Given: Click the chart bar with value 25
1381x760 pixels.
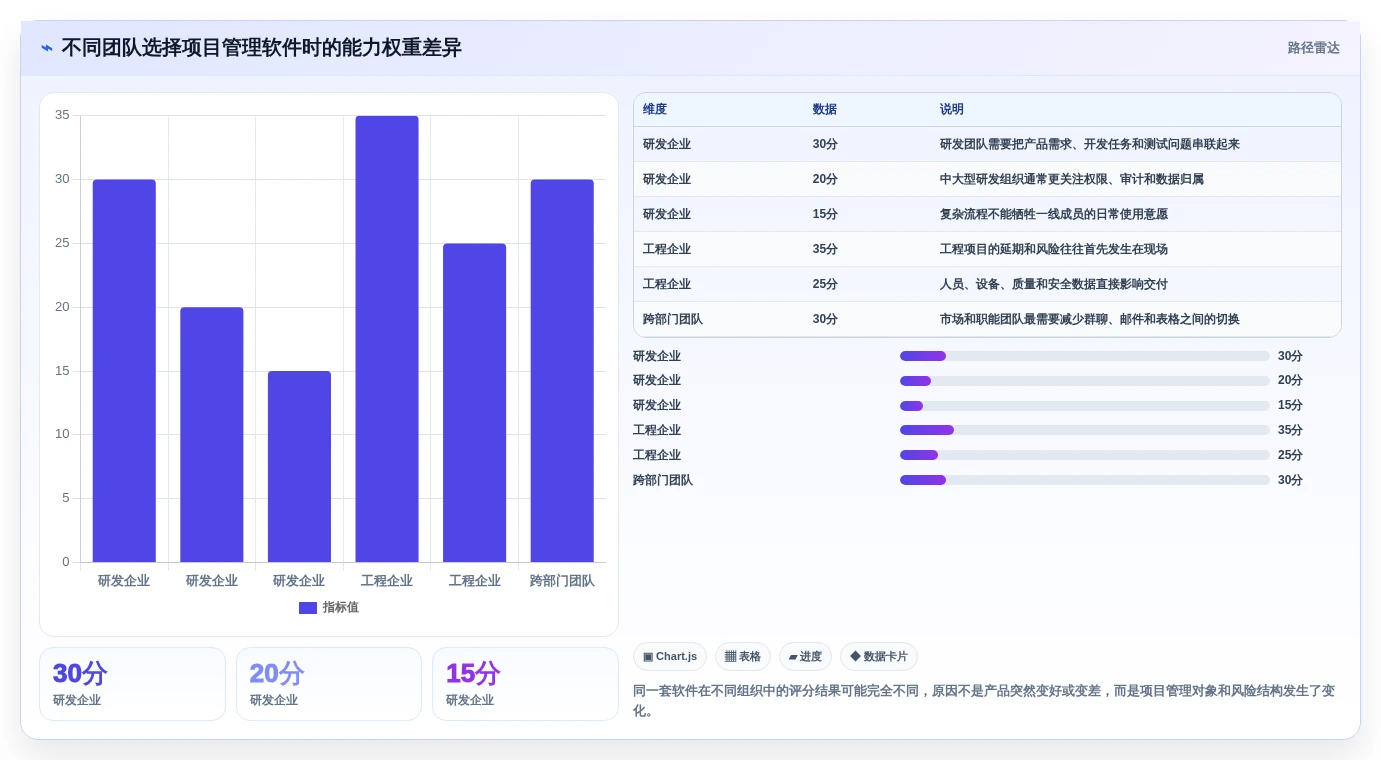Looking at the screenshot, I should click(474, 403).
